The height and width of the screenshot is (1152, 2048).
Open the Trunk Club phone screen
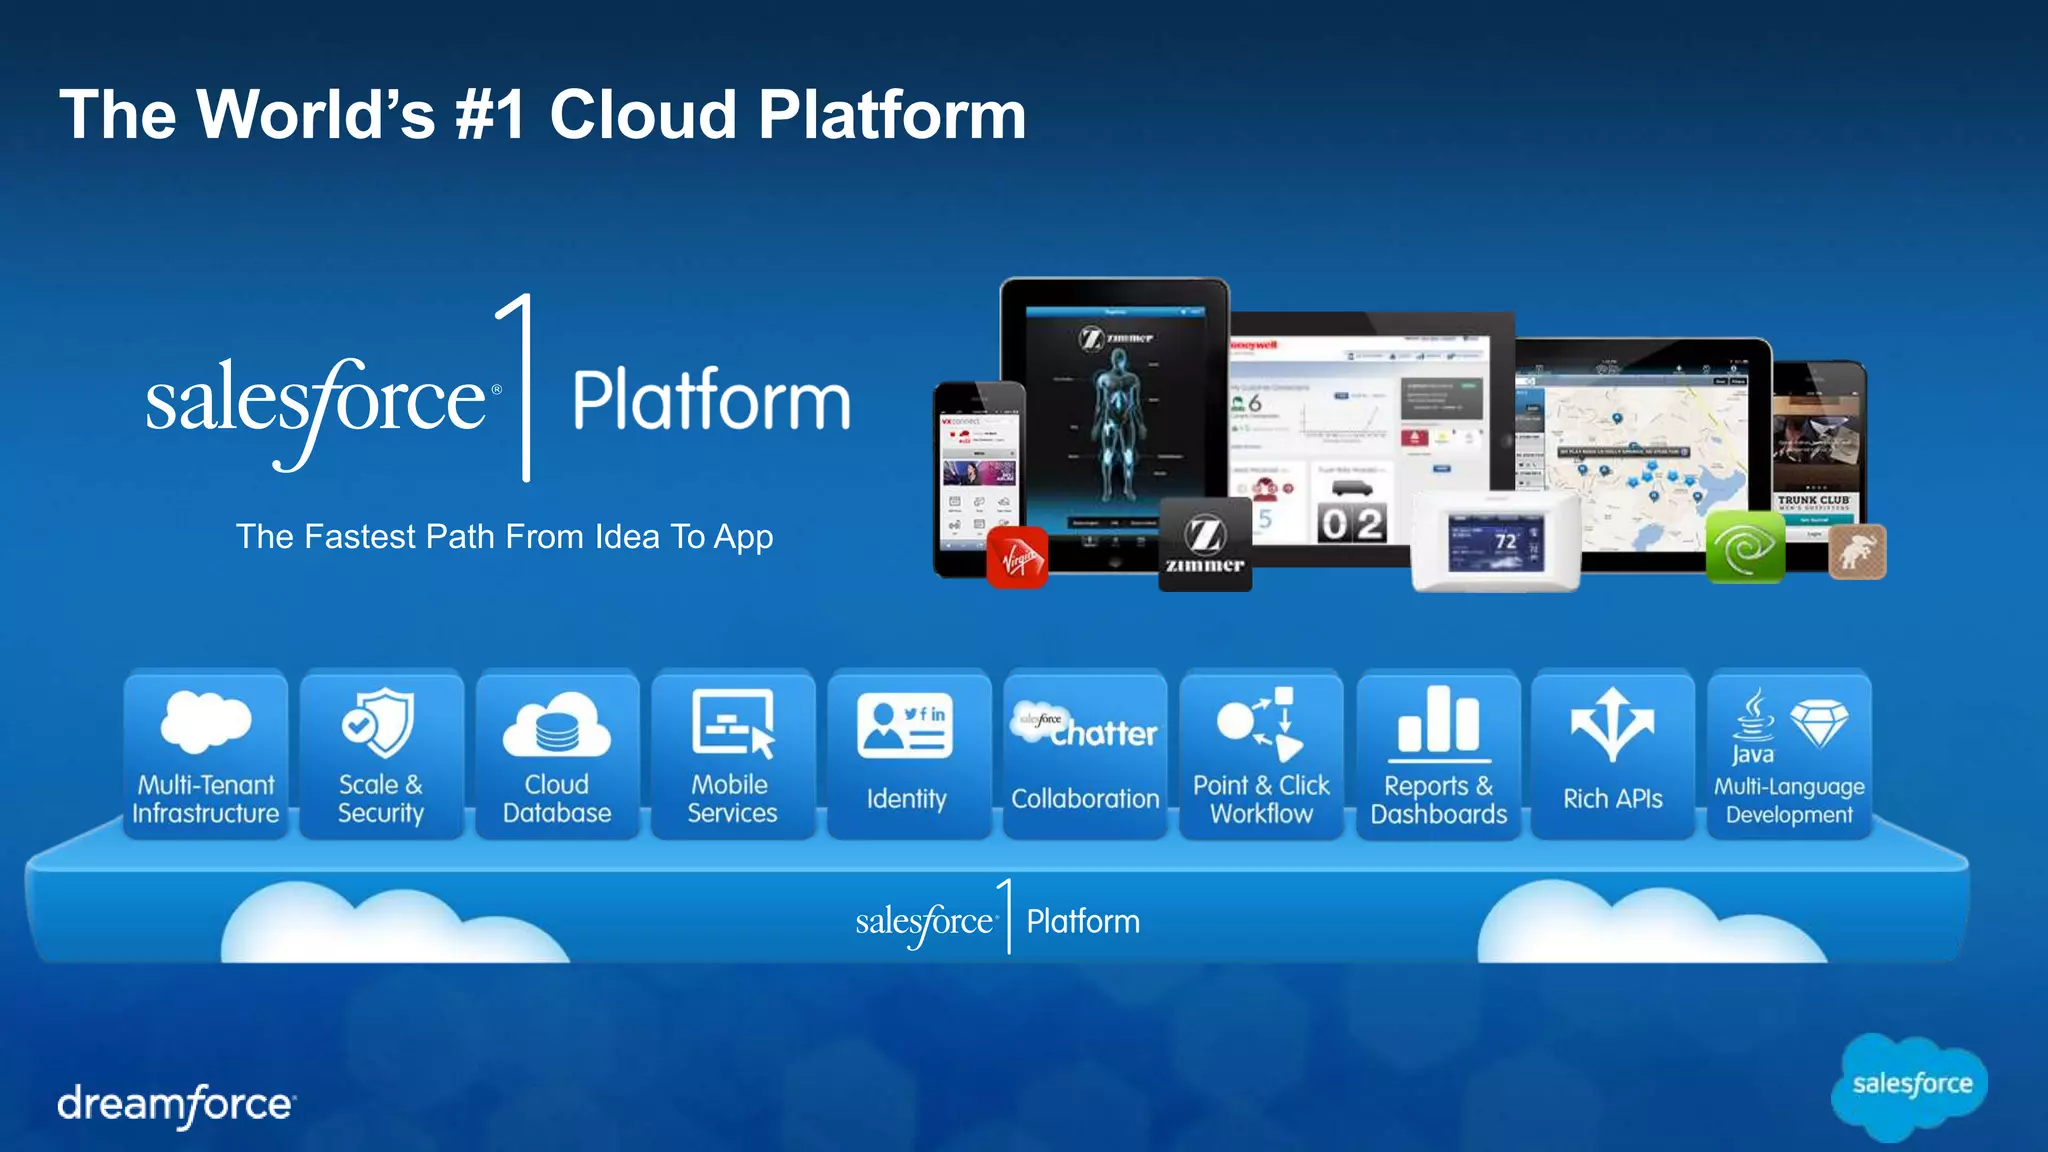click(x=1817, y=466)
